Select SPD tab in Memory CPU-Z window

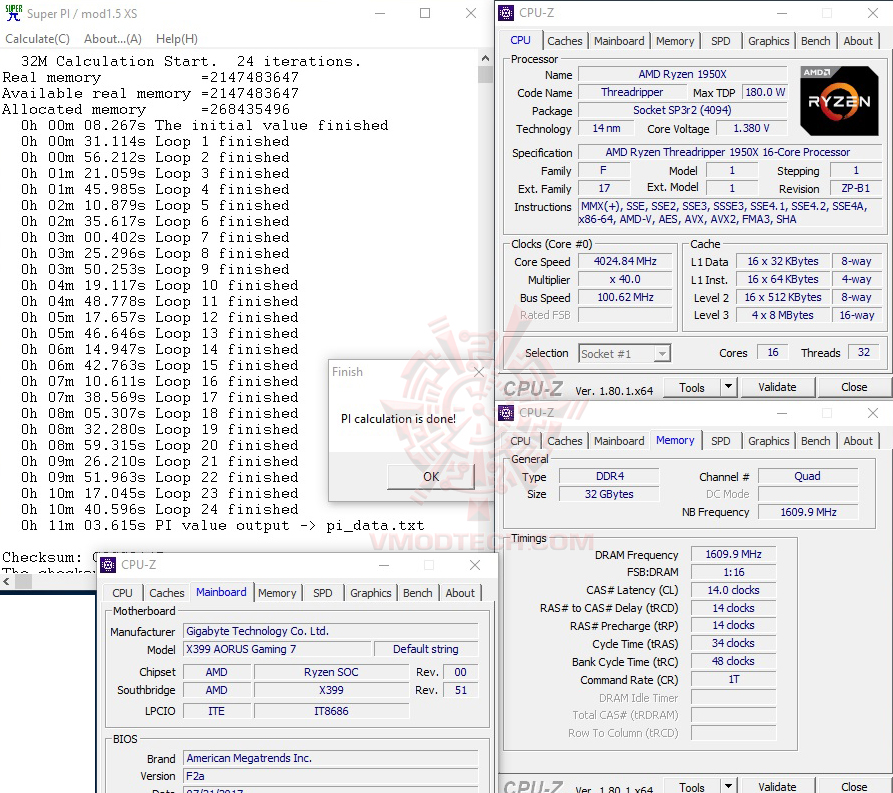point(720,441)
